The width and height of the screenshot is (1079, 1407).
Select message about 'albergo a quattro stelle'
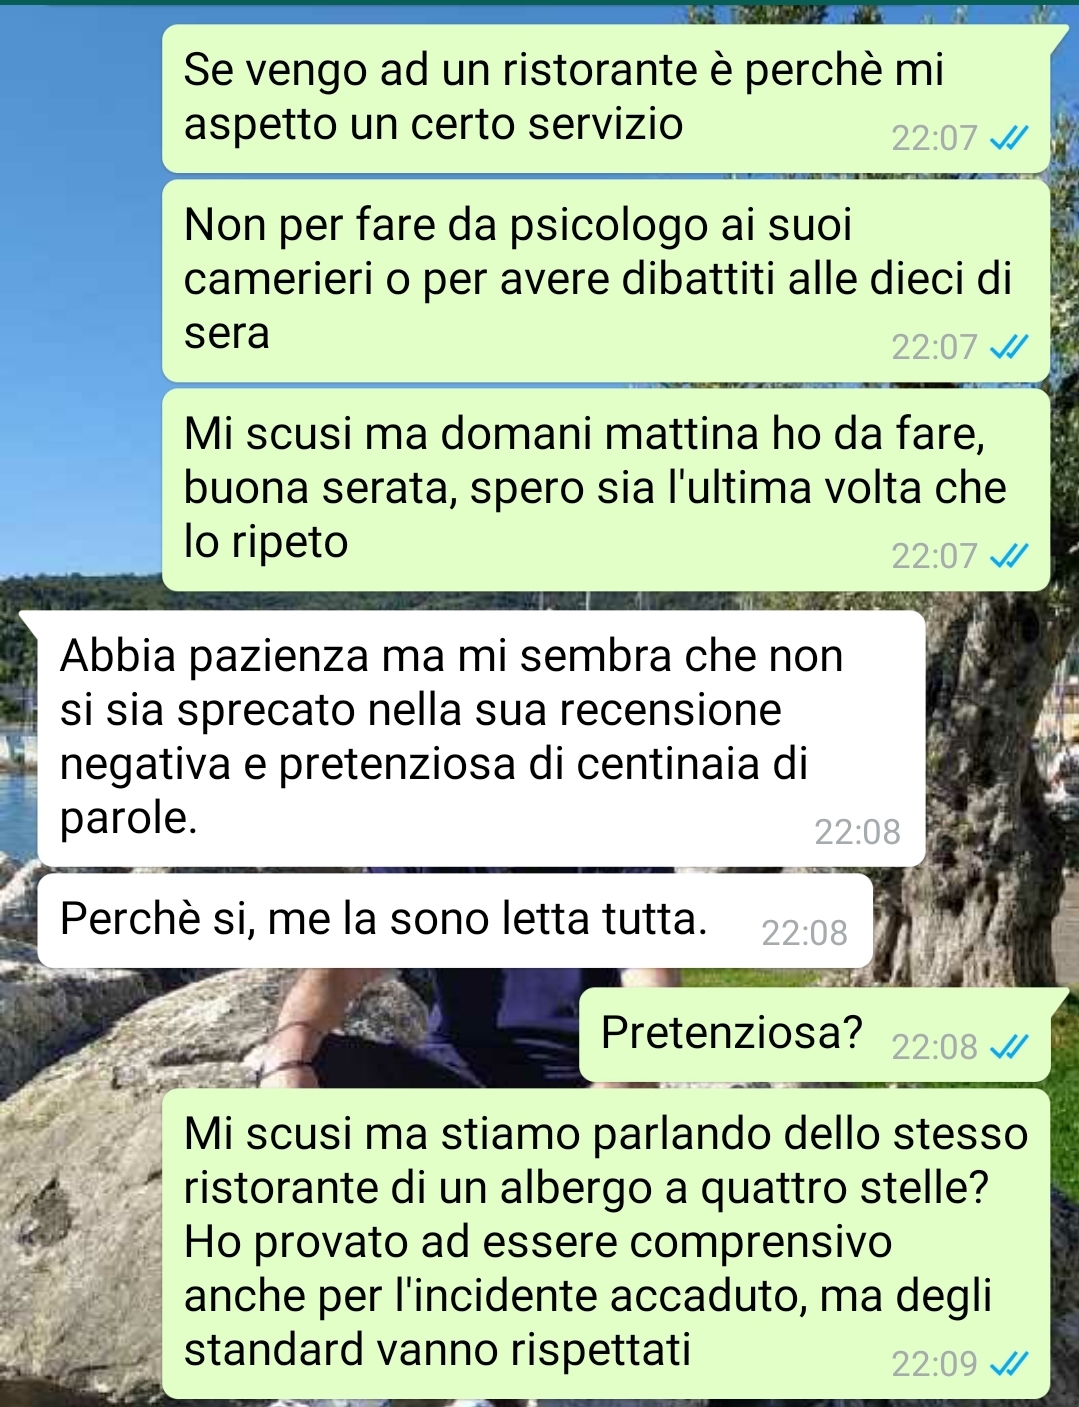[x=606, y=1243]
